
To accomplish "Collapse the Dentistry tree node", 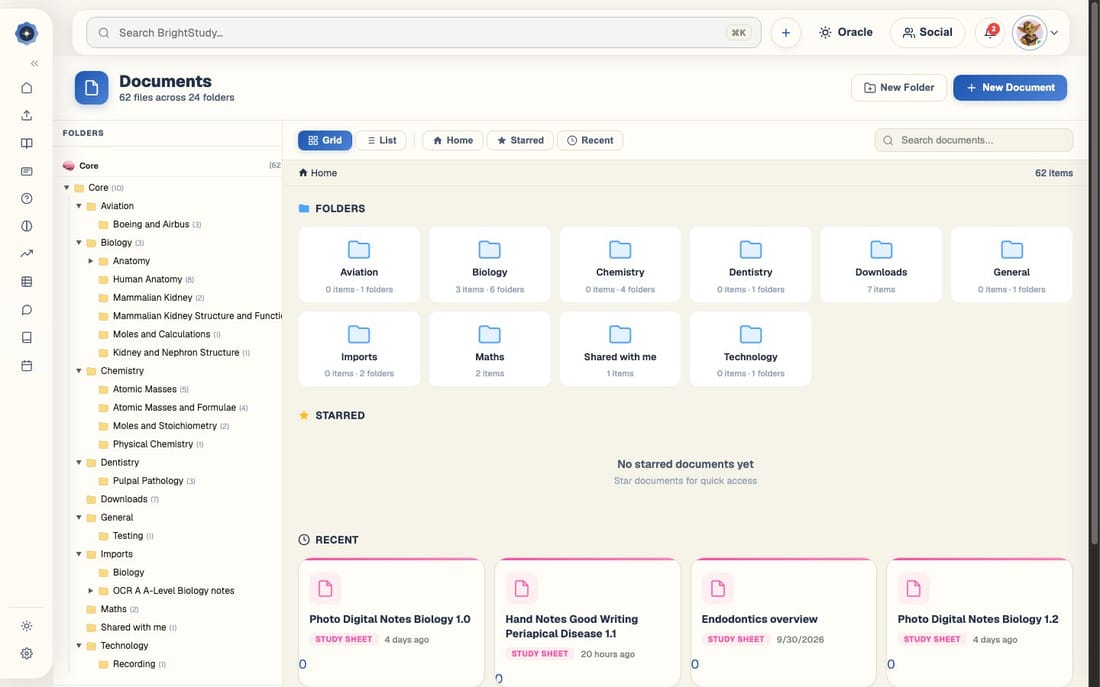I will [x=79, y=462].
